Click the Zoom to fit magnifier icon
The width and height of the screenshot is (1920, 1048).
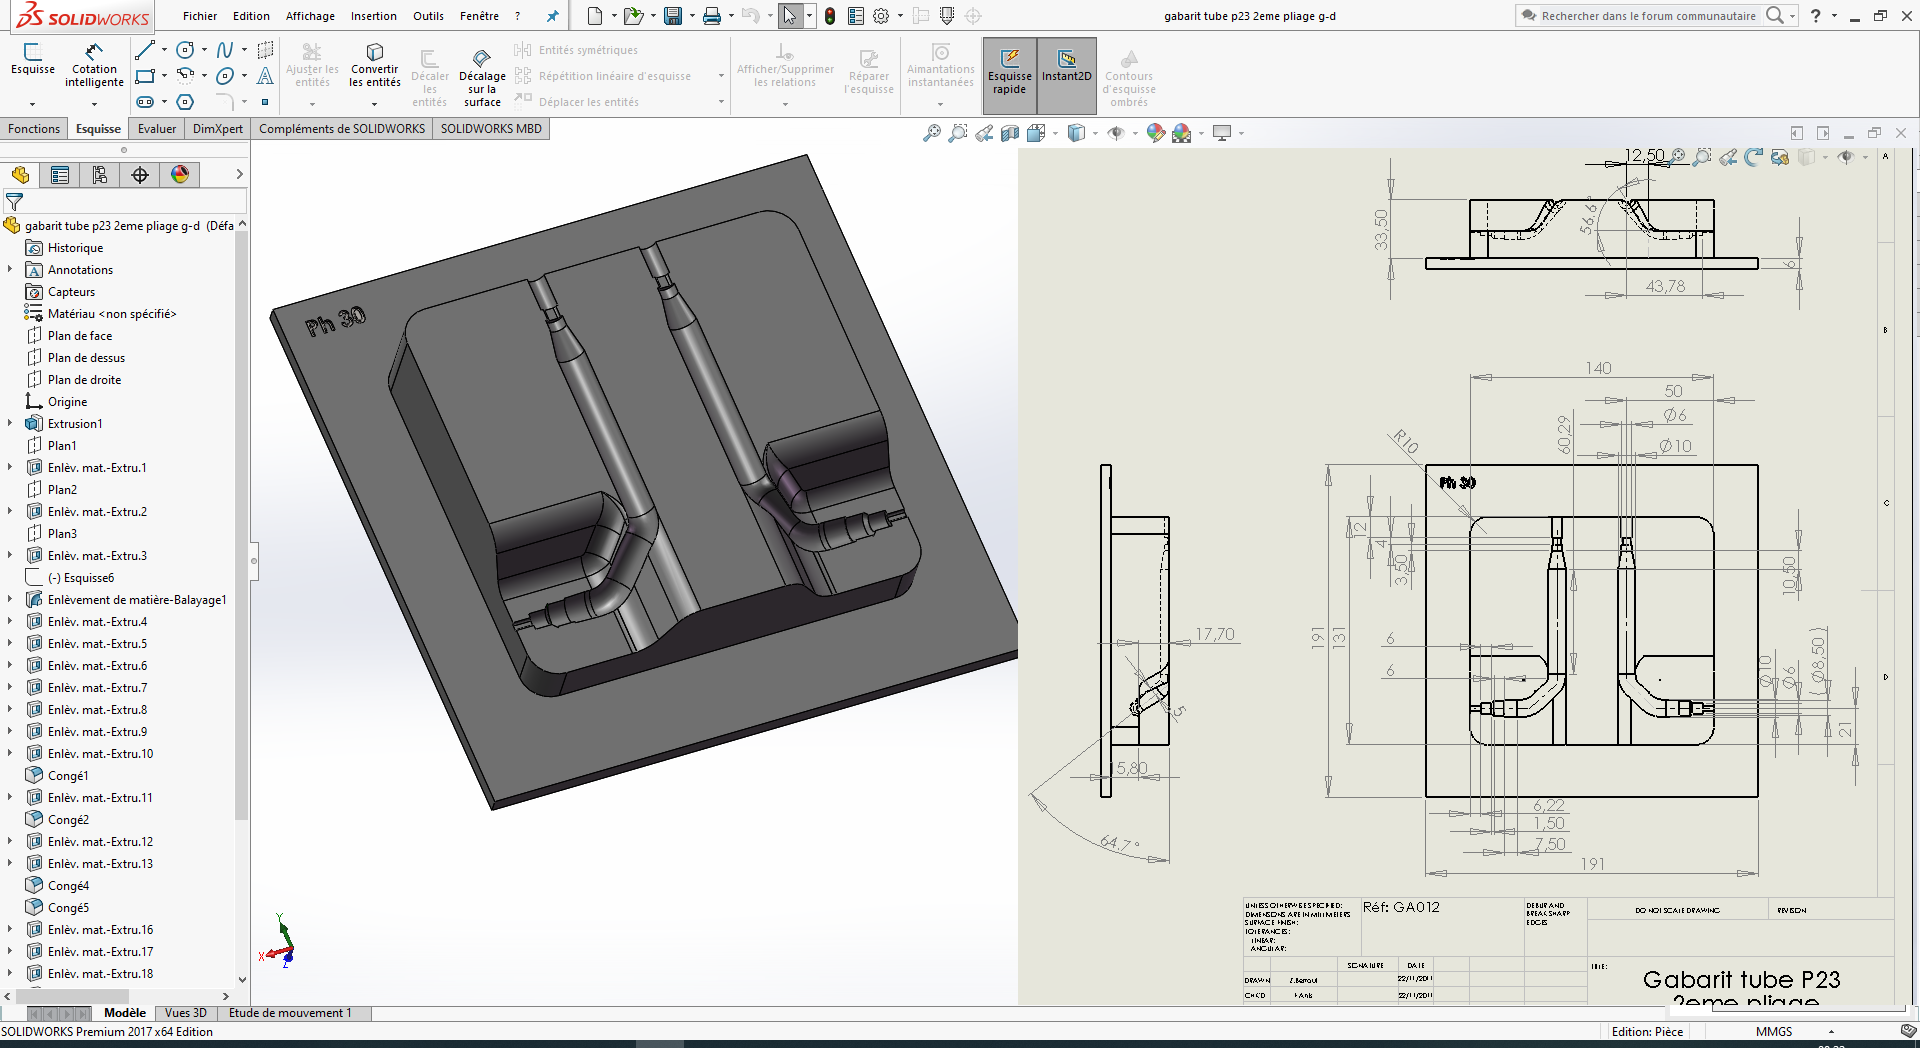point(931,133)
